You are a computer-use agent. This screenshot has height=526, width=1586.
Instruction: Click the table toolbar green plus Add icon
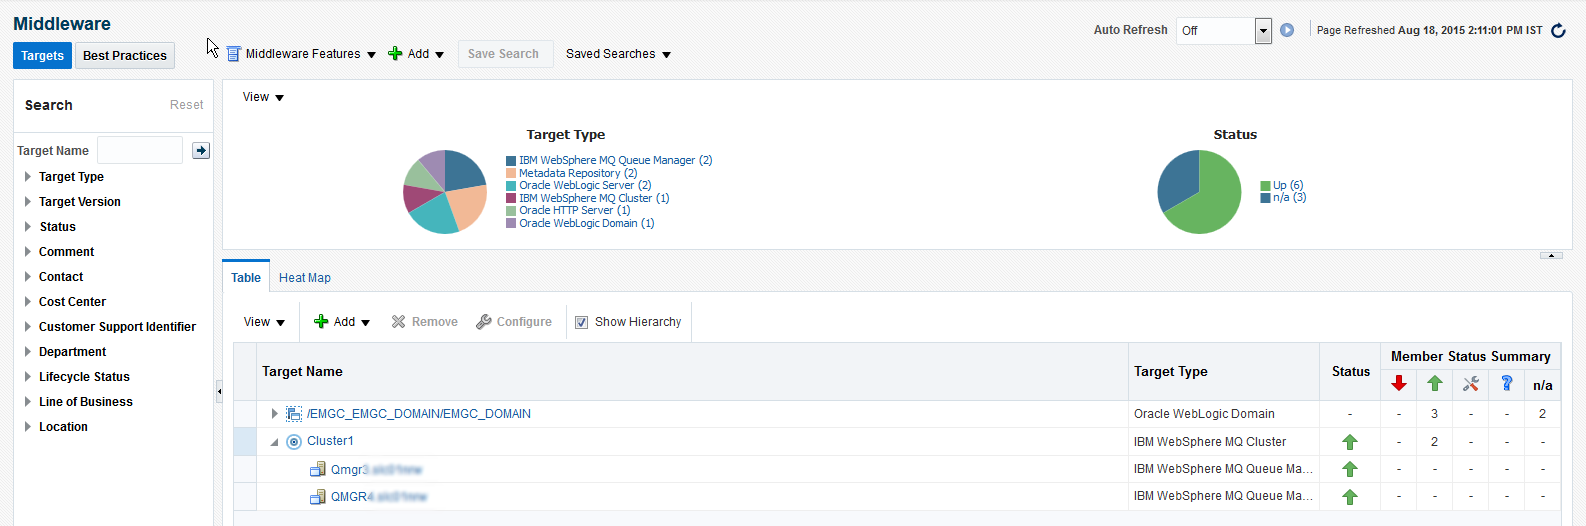coord(321,322)
